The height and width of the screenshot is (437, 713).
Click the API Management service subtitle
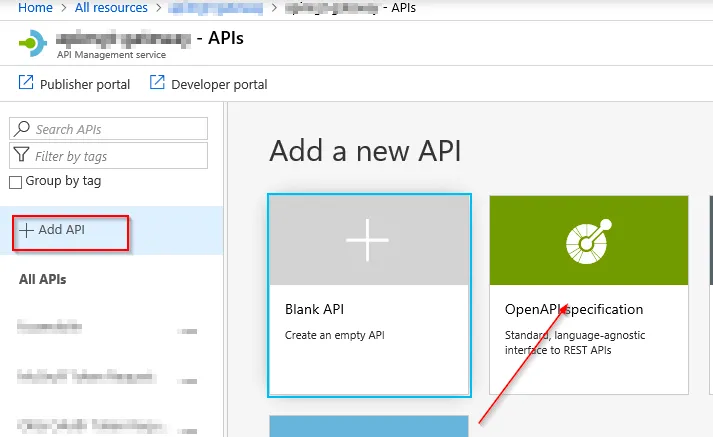[111, 55]
